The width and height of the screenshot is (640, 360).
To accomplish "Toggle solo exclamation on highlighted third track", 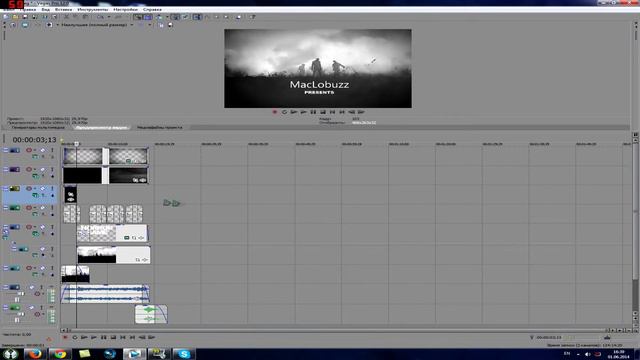I will coord(52,189).
